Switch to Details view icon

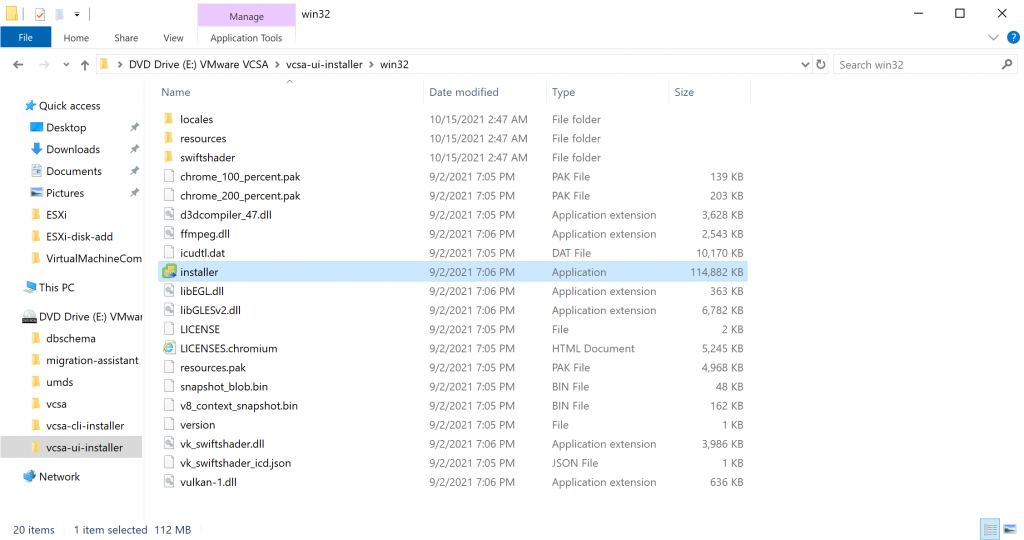pyautogui.click(x=991, y=529)
